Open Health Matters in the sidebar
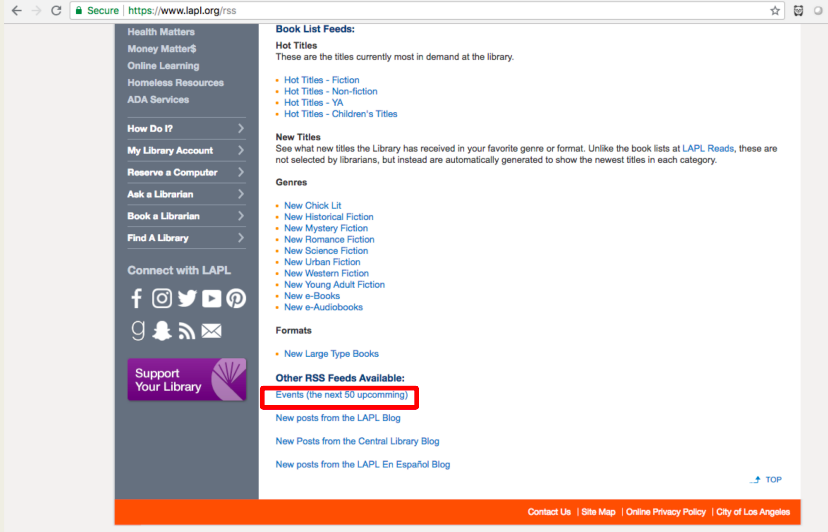Screen dimensions: 828x532 161,32
